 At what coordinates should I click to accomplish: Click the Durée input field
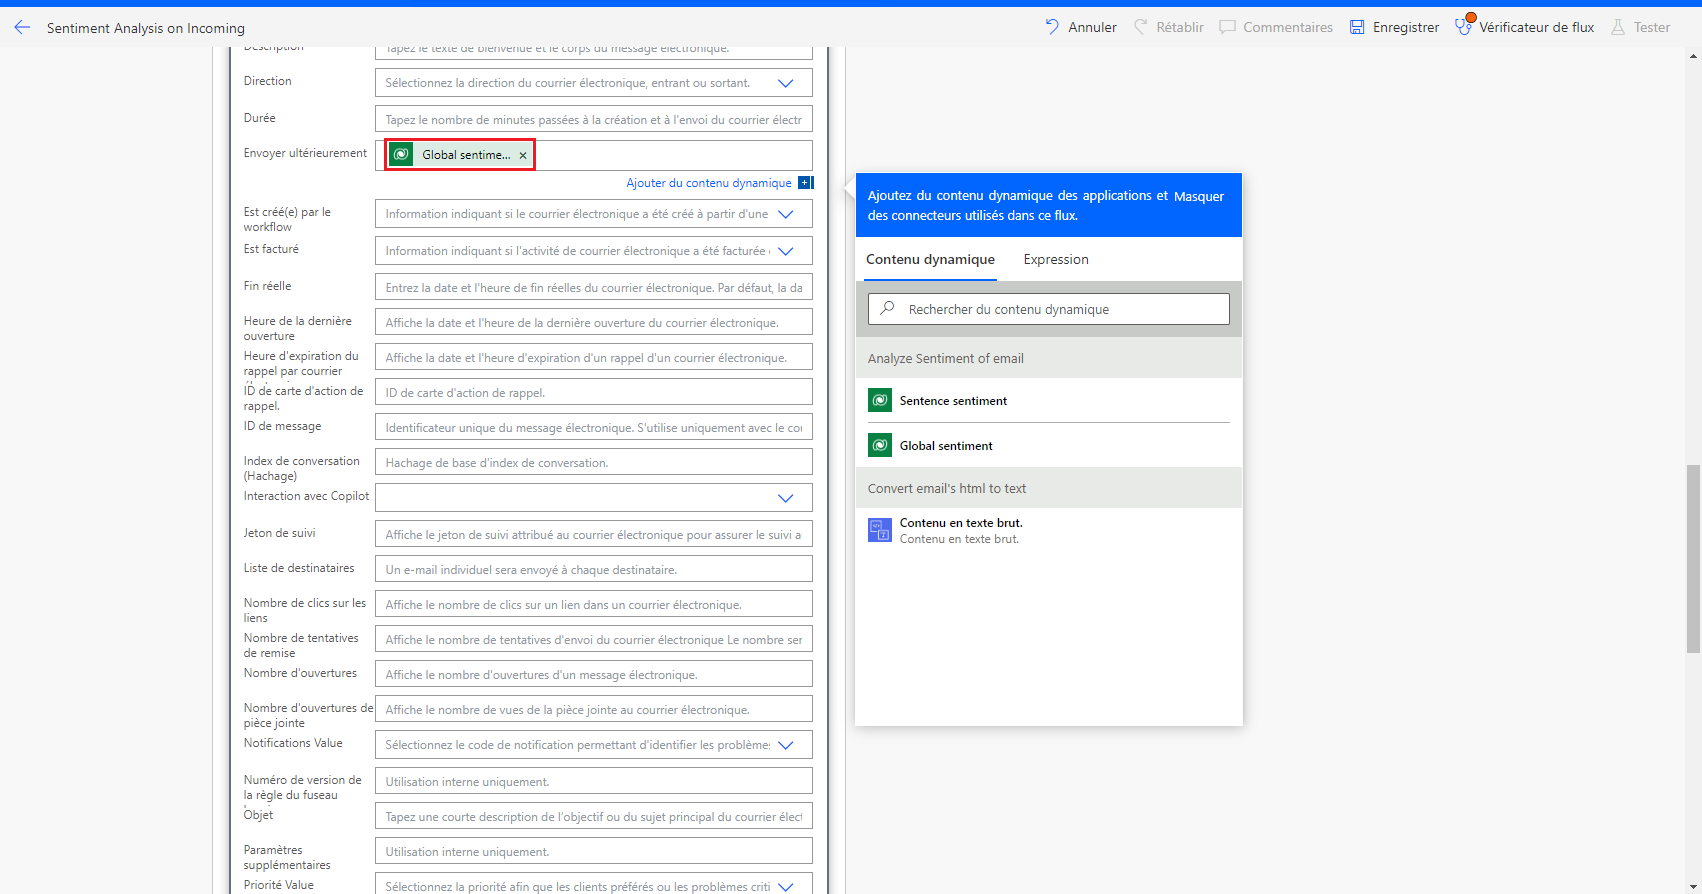coord(593,119)
